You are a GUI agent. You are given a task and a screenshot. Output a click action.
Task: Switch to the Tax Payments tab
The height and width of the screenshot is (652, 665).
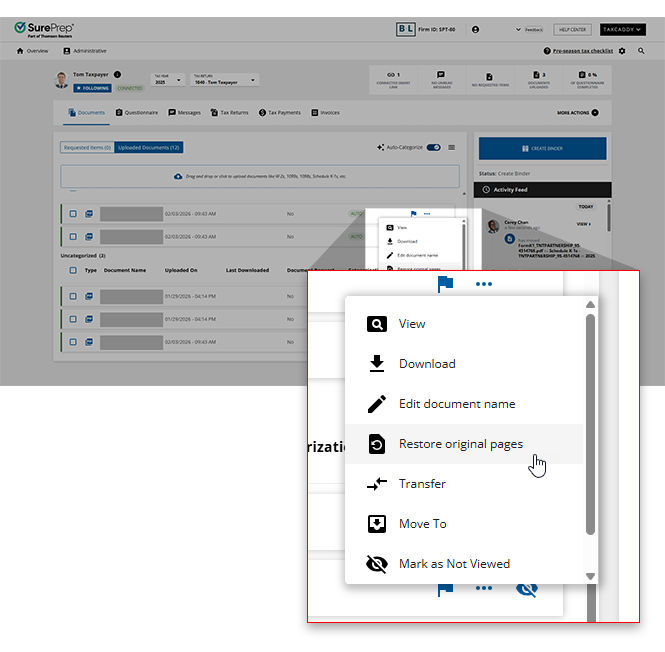(279, 113)
